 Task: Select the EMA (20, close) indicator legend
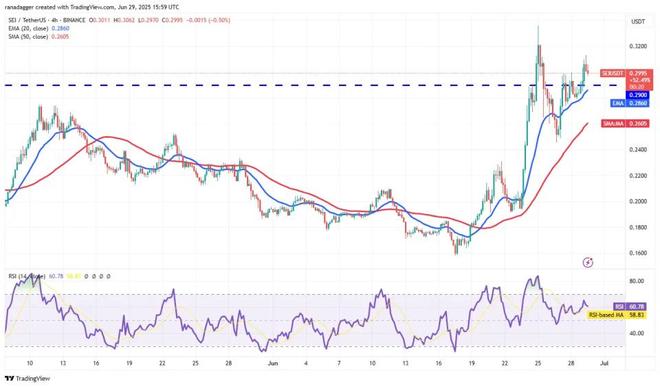coord(39,28)
